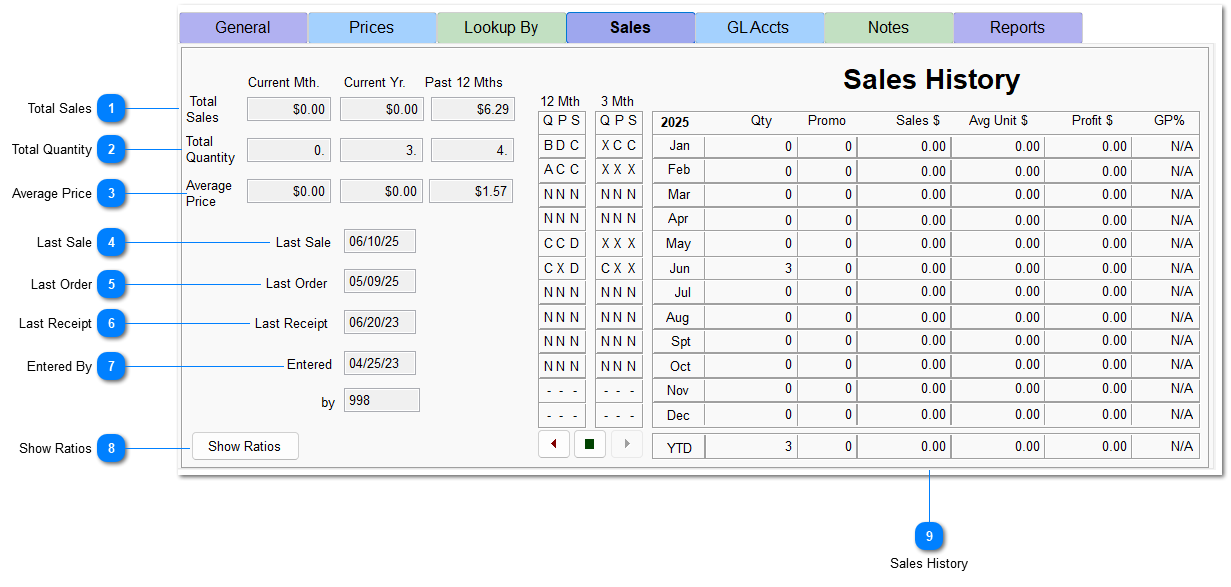Click callout badge 9 below the Sales History table

[929, 536]
